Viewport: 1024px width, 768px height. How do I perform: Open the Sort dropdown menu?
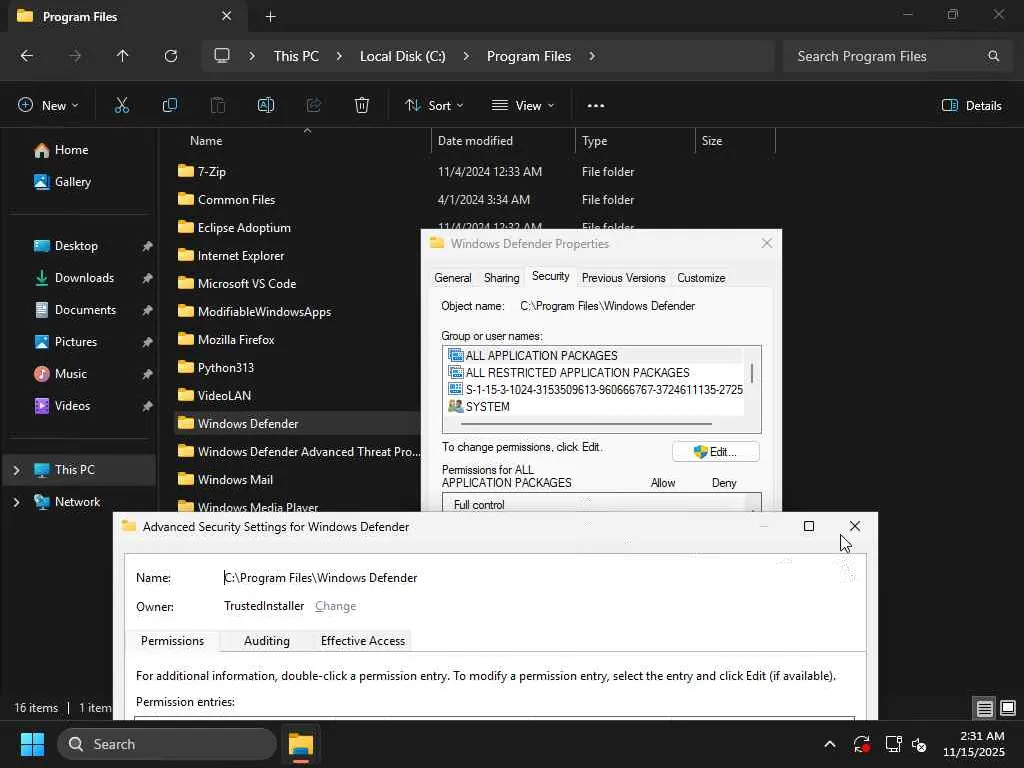tap(434, 105)
